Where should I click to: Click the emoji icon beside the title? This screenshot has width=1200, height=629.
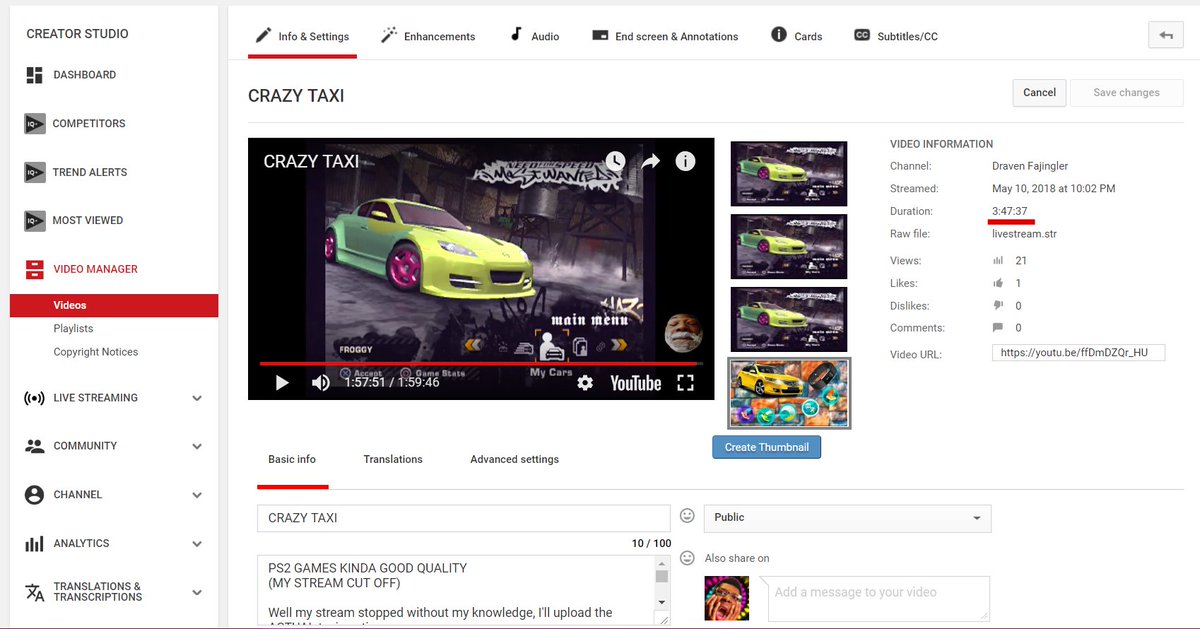[687, 516]
